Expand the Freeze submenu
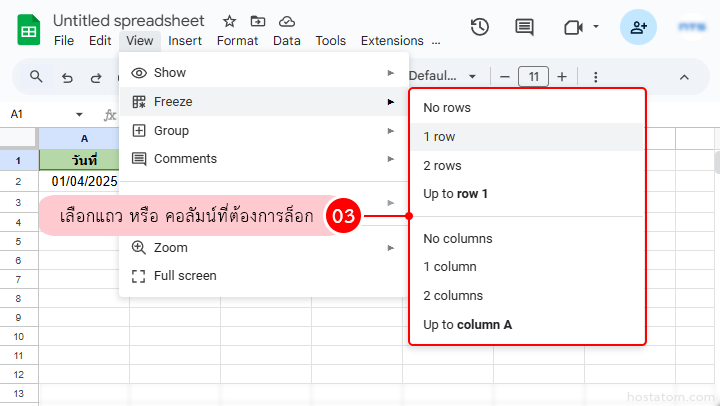720x406 pixels. pyautogui.click(x=264, y=102)
